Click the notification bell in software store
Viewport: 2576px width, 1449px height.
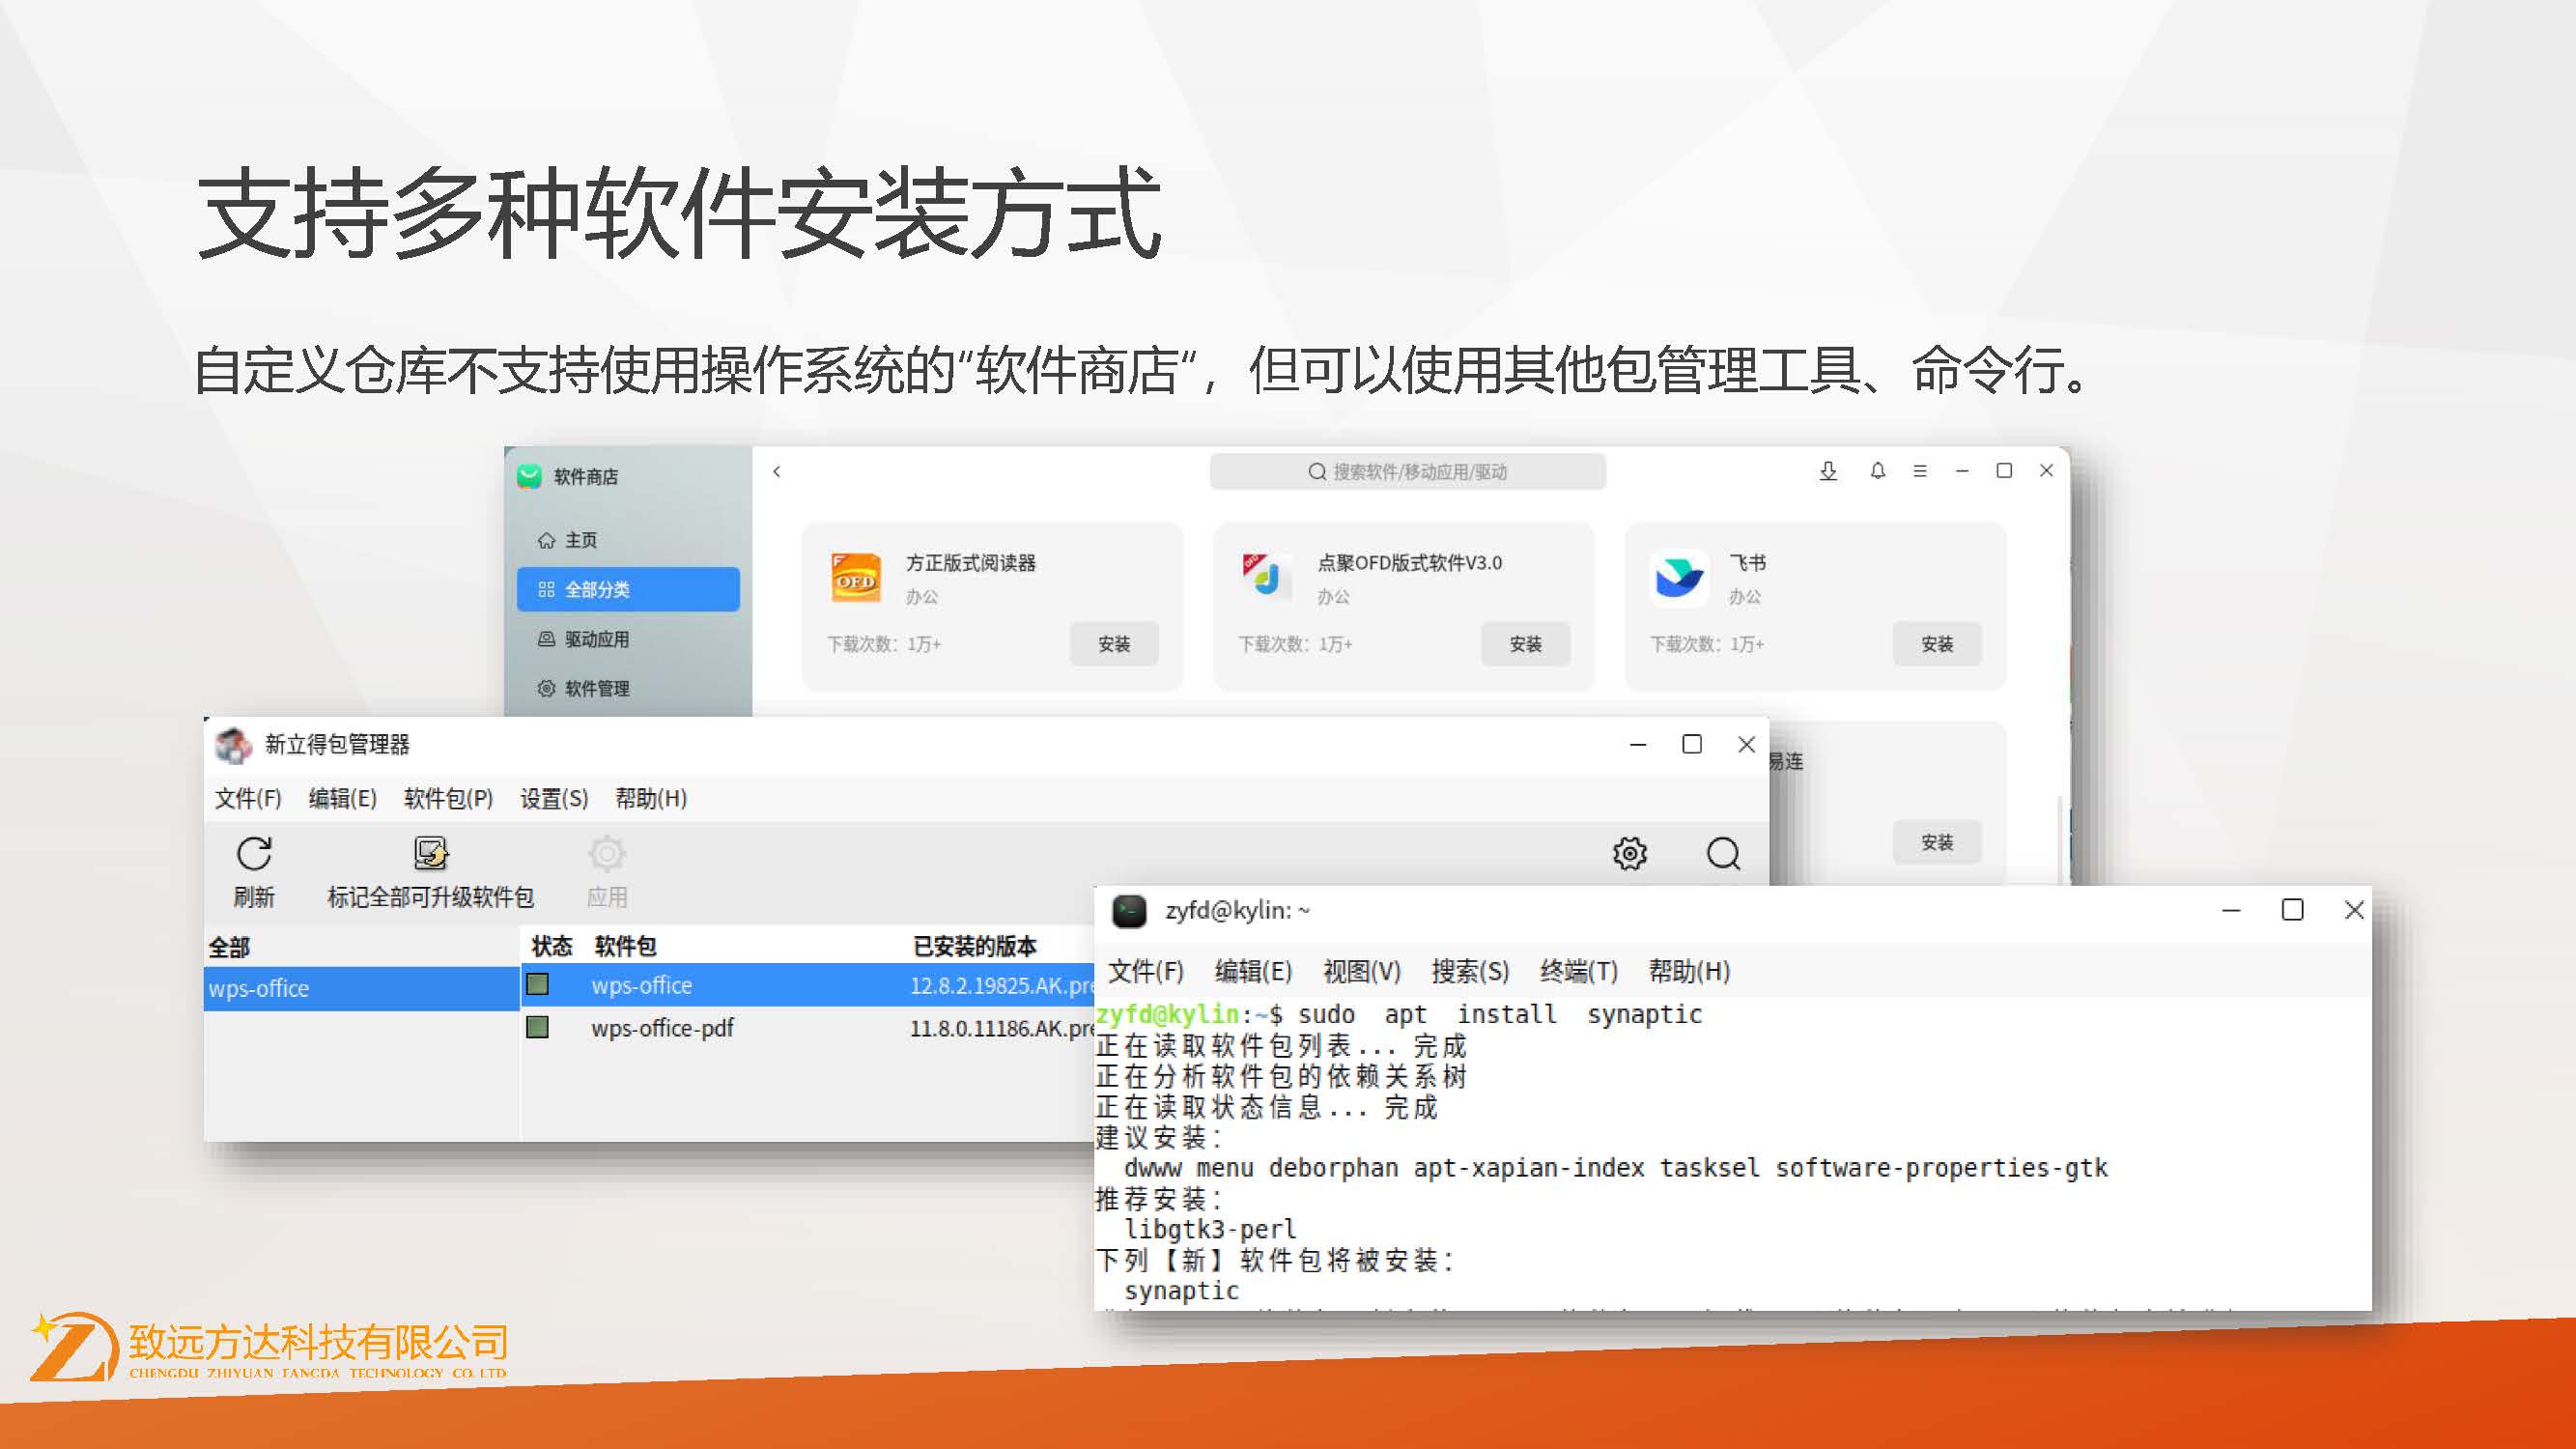[1877, 471]
